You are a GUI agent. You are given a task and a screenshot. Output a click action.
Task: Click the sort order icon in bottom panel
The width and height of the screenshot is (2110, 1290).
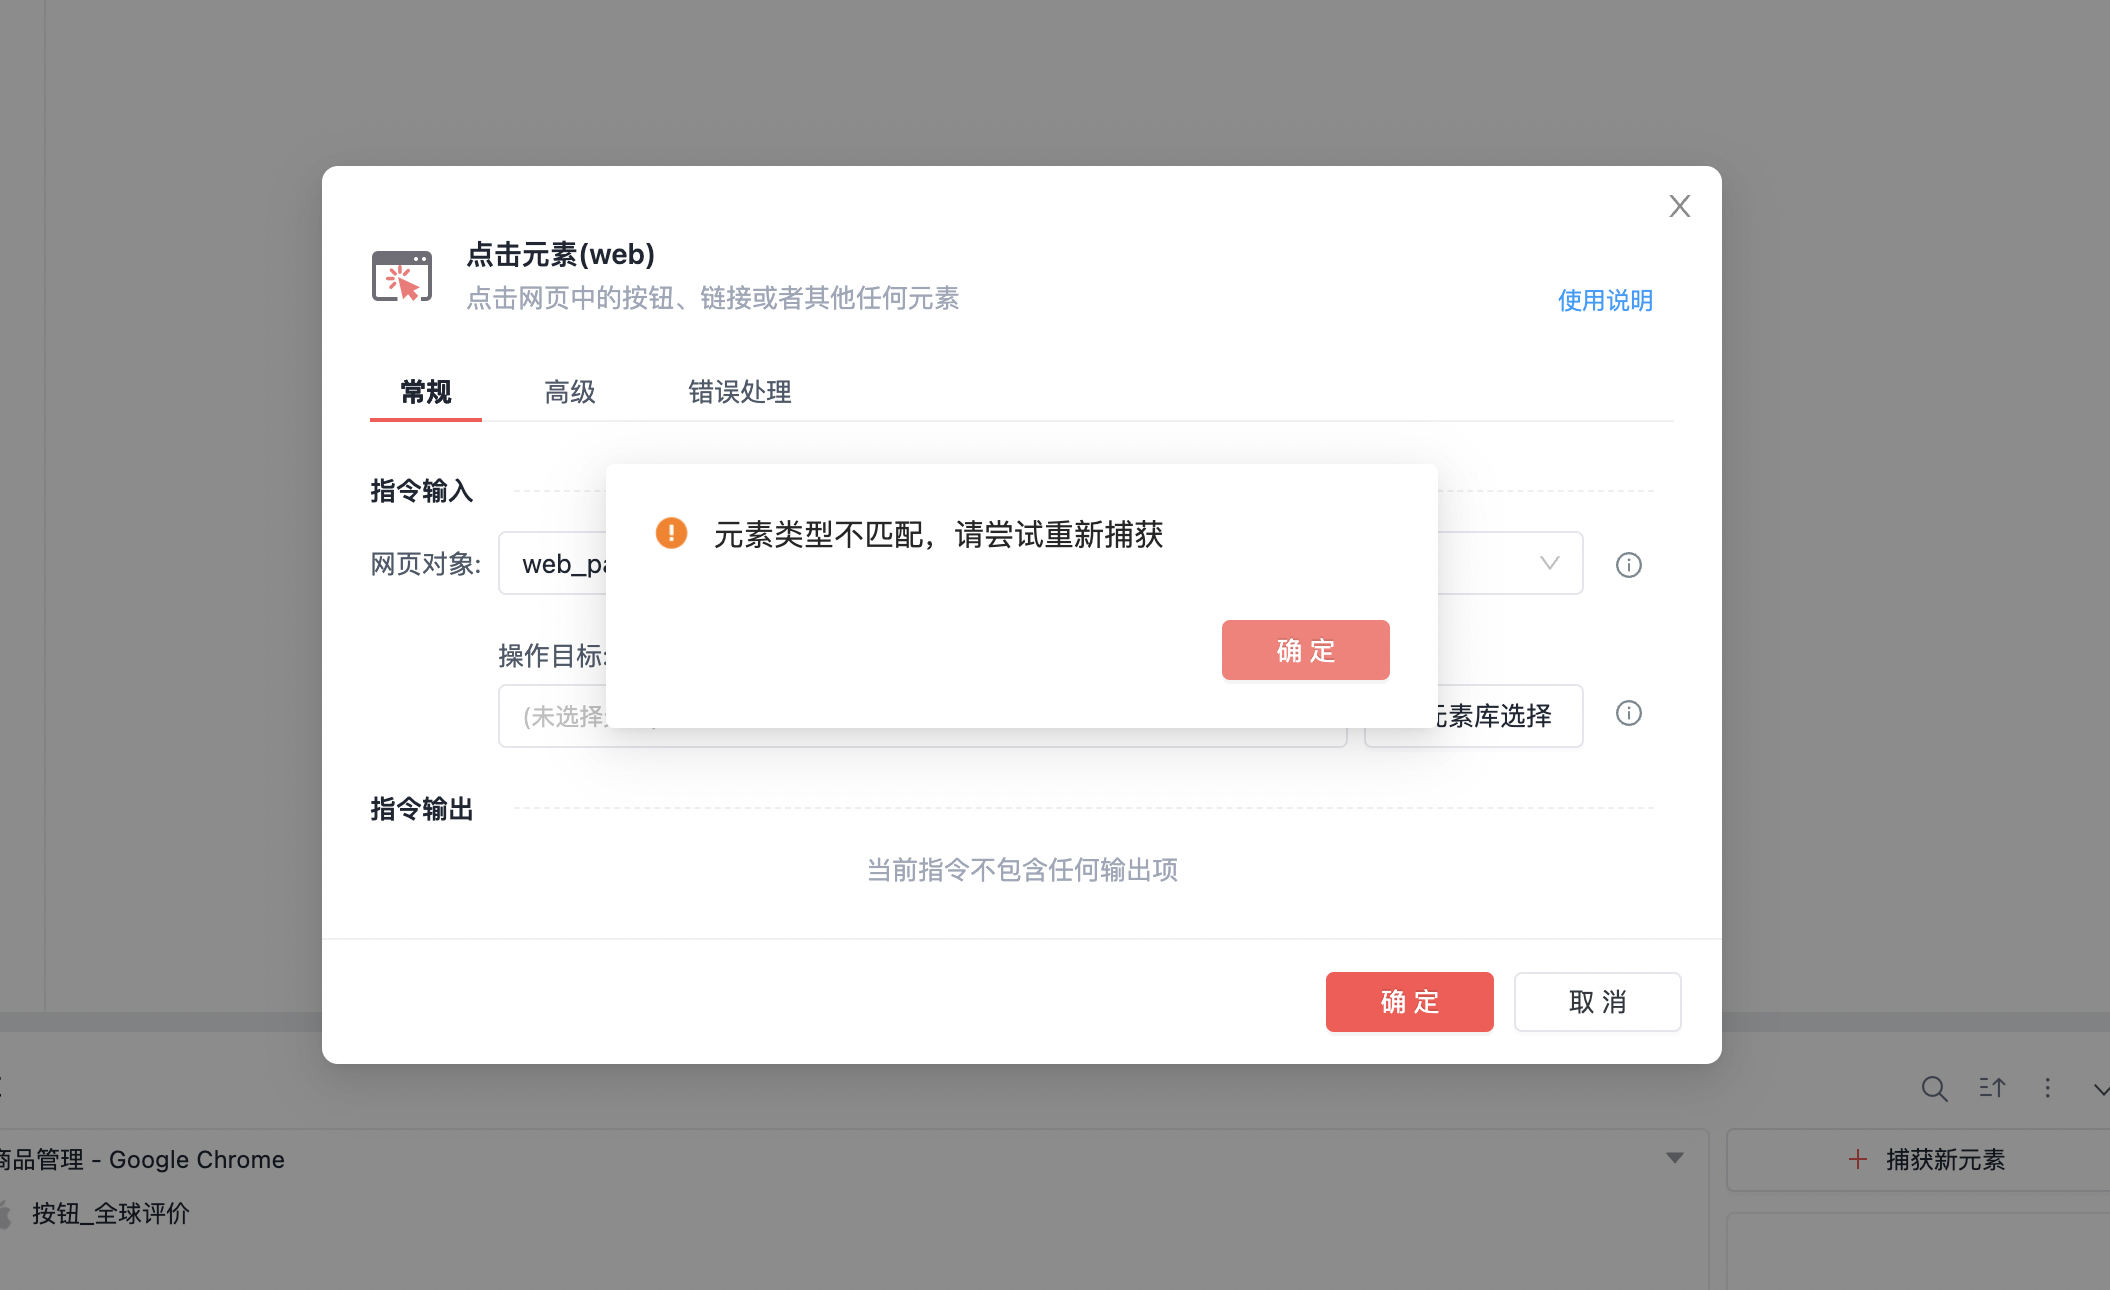(1992, 1088)
